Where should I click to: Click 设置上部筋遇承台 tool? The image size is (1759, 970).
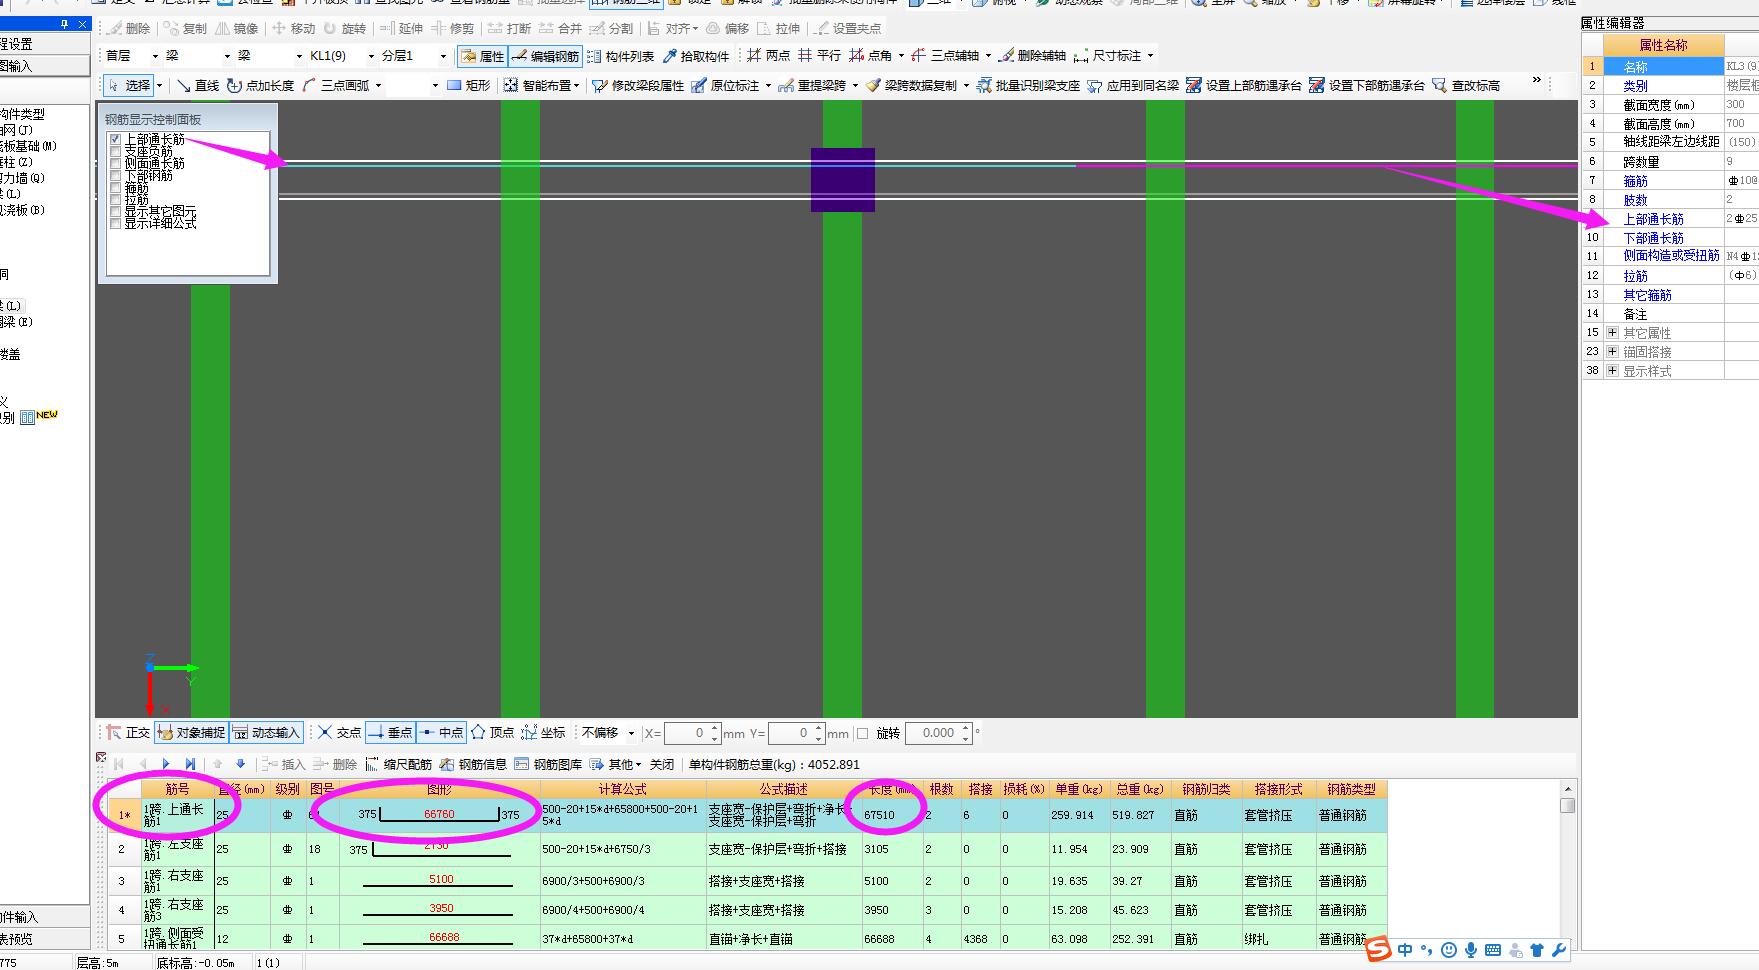pyautogui.click(x=1244, y=85)
